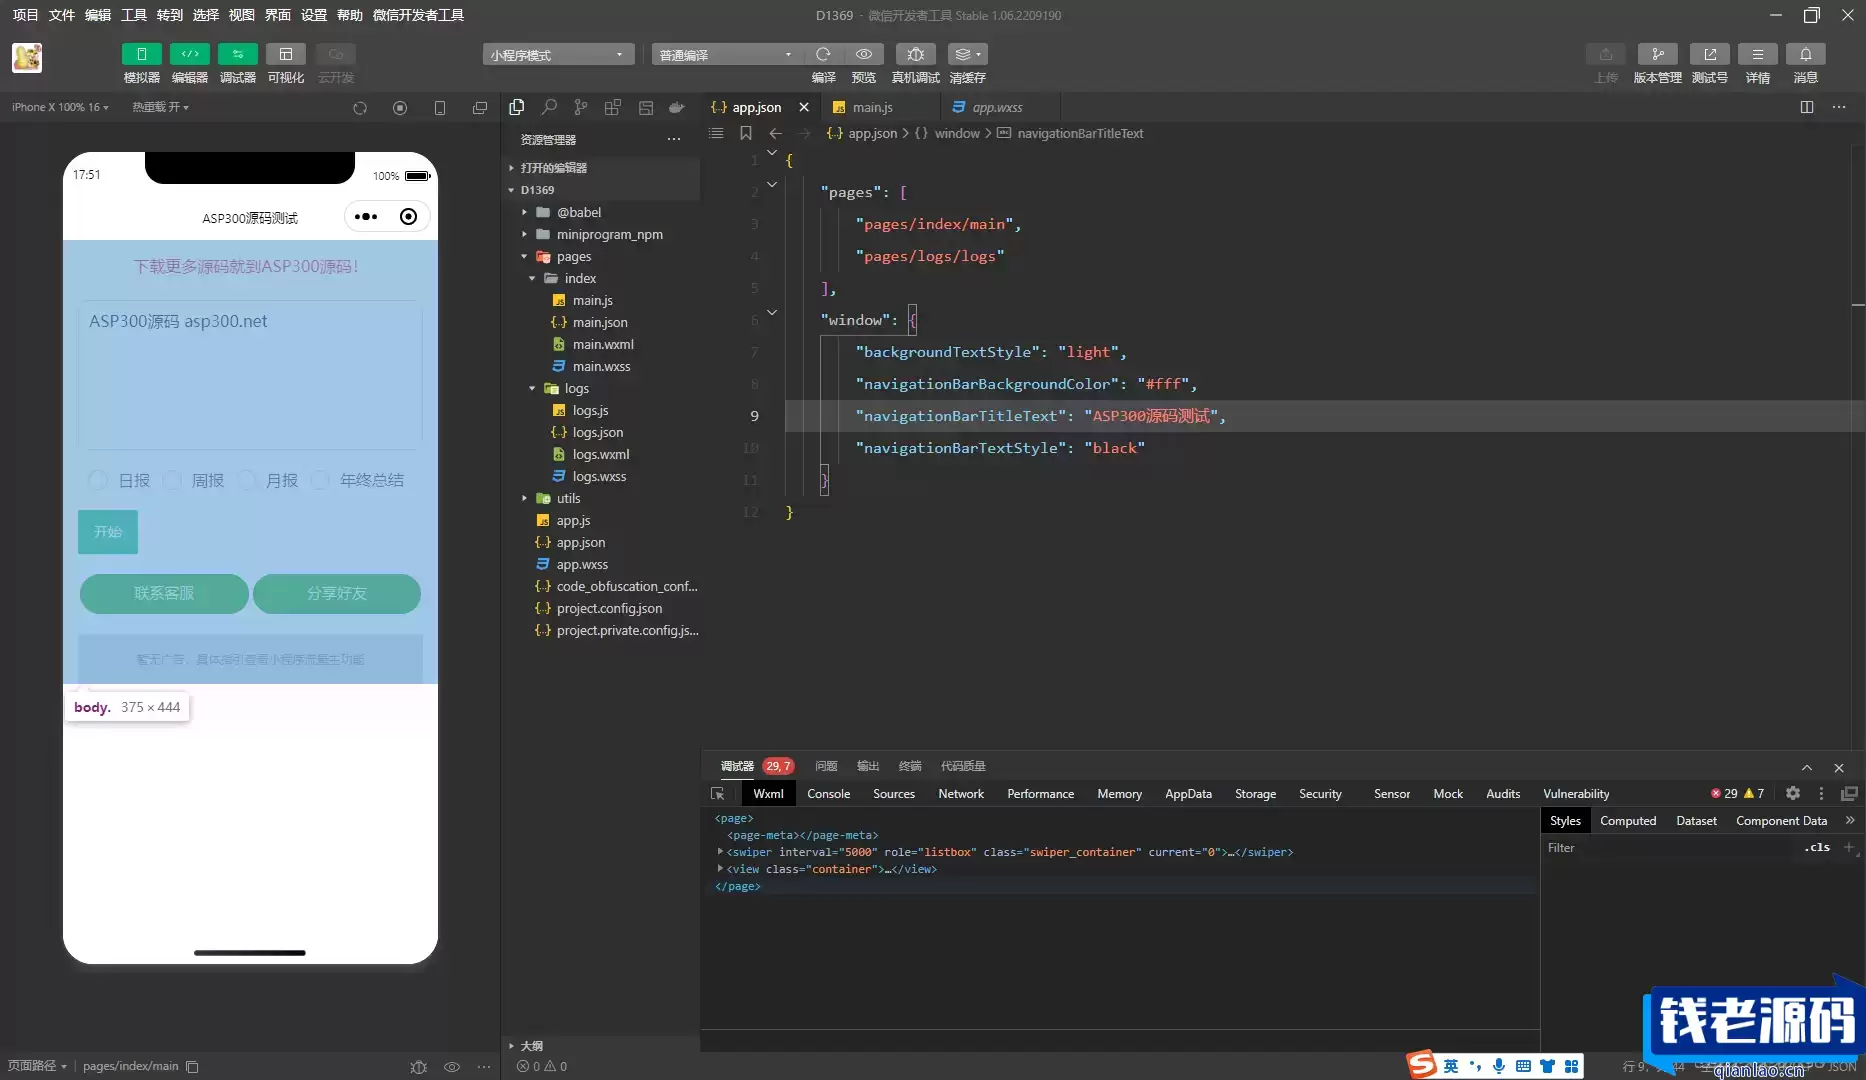The image size is (1866, 1080).
Task: Open the extensions panel icon
Action: 613,107
